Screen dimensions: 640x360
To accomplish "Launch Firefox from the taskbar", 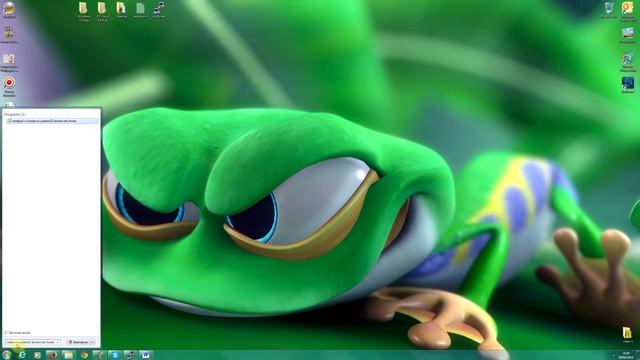I will coord(52,355).
